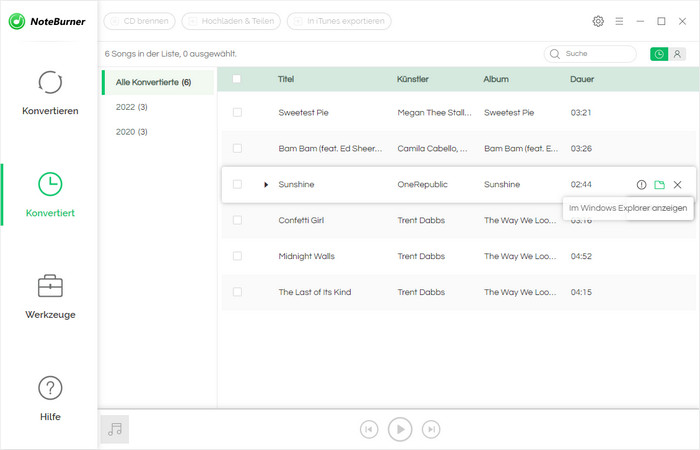Click the duration 04:52 of Midnight Walls
This screenshot has width=700, height=450.
coord(581,256)
